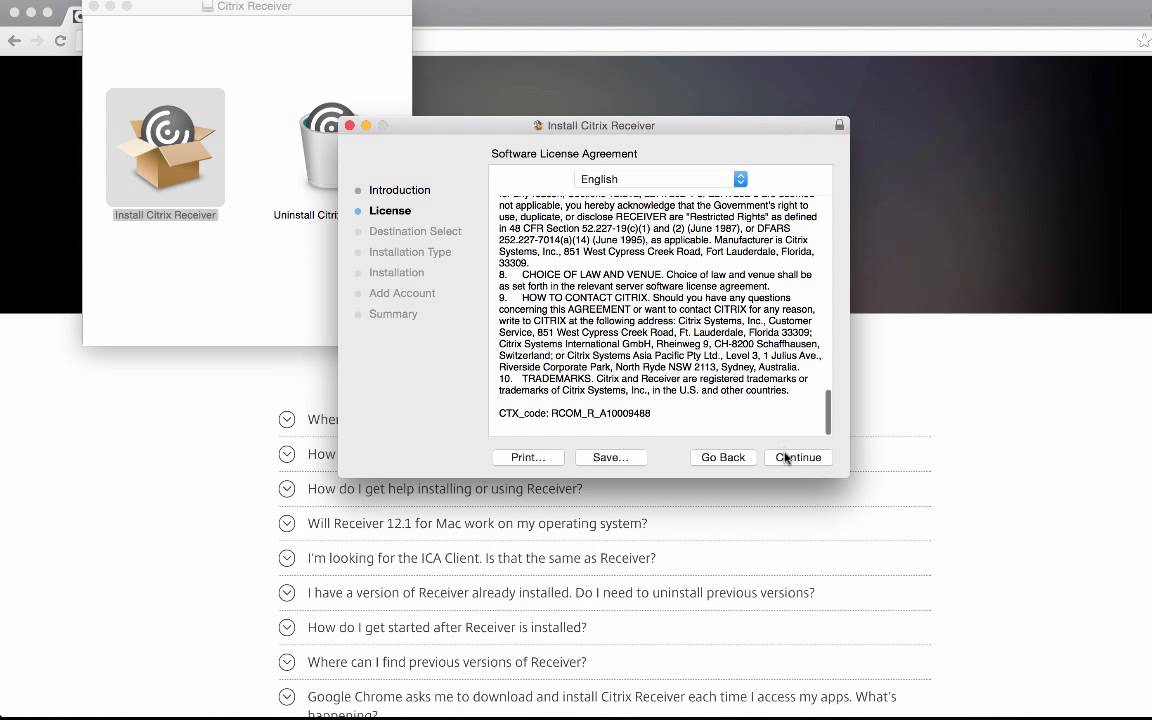Click the Print… button
Image resolution: width=1152 pixels, height=720 pixels.
(528, 457)
